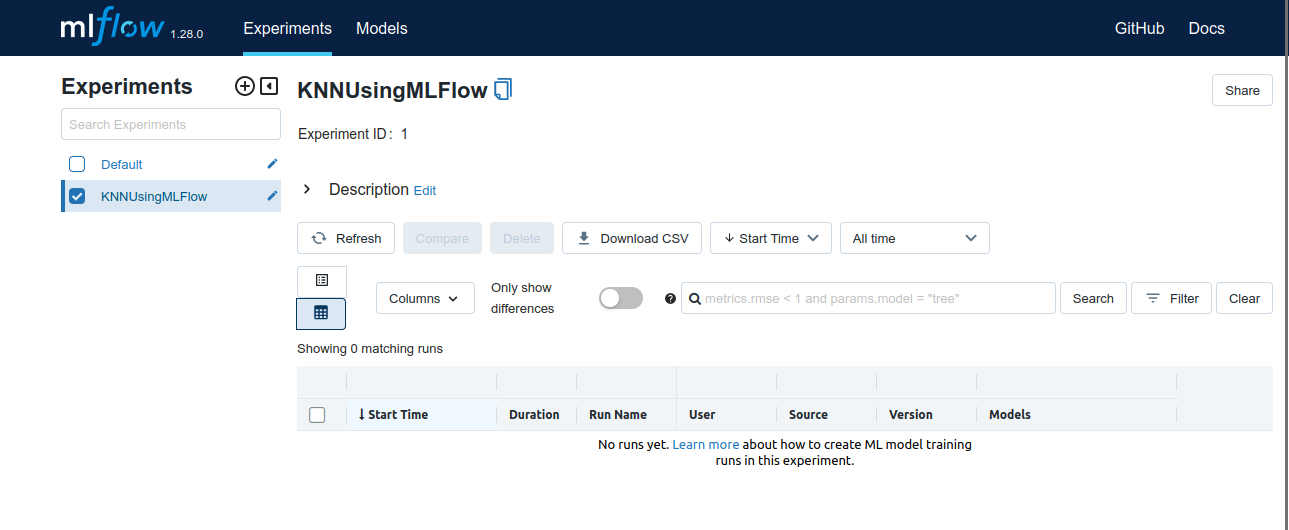Click the Models column header
The width and height of the screenshot is (1289, 530).
(1010, 414)
